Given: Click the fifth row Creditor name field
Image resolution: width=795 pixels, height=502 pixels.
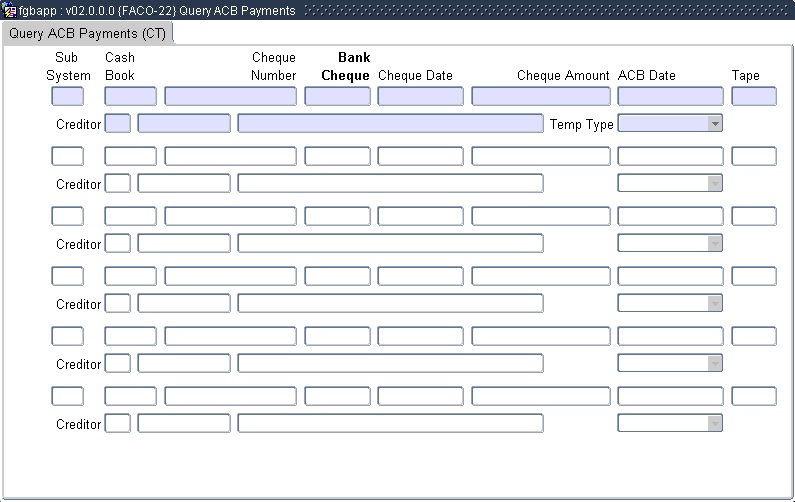Looking at the screenshot, I should point(390,364).
